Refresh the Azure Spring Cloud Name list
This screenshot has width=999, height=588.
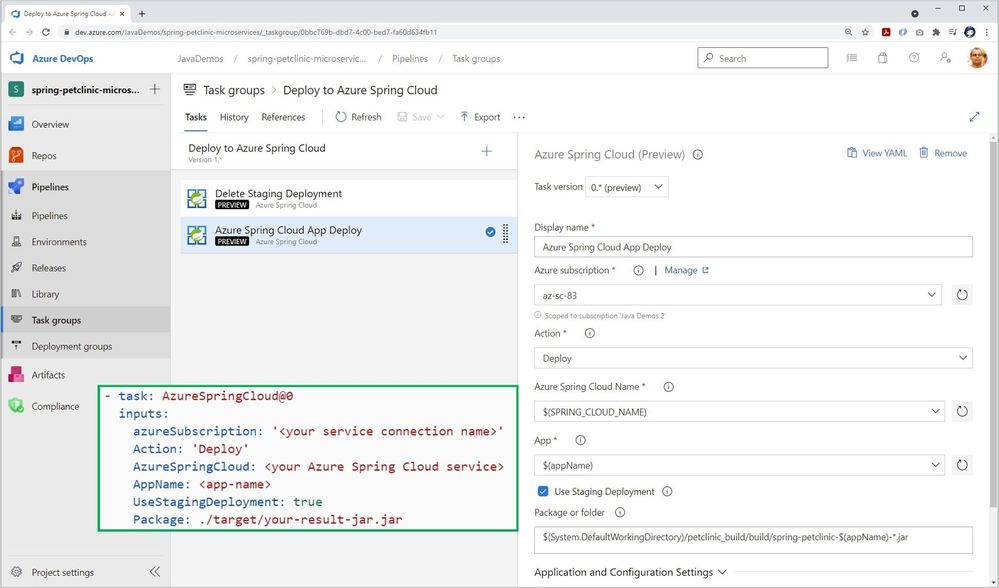point(962,412)
